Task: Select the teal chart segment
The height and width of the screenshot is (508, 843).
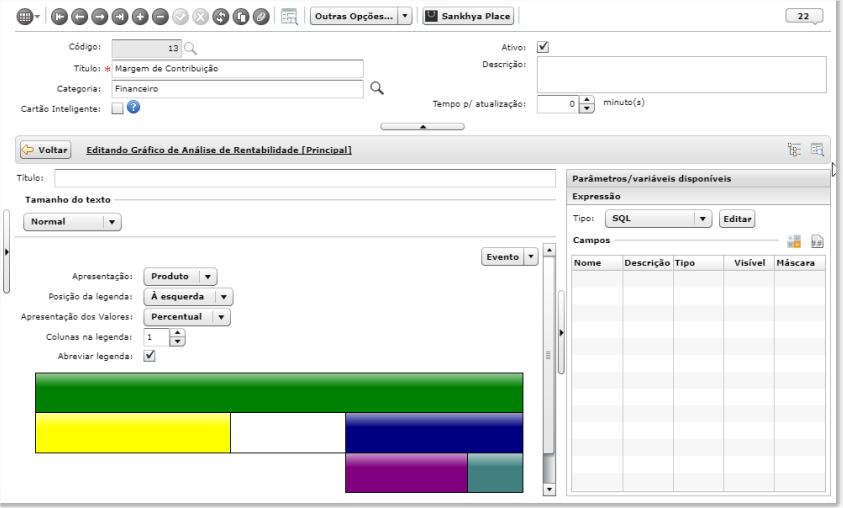Action: (x=495, y=473)
